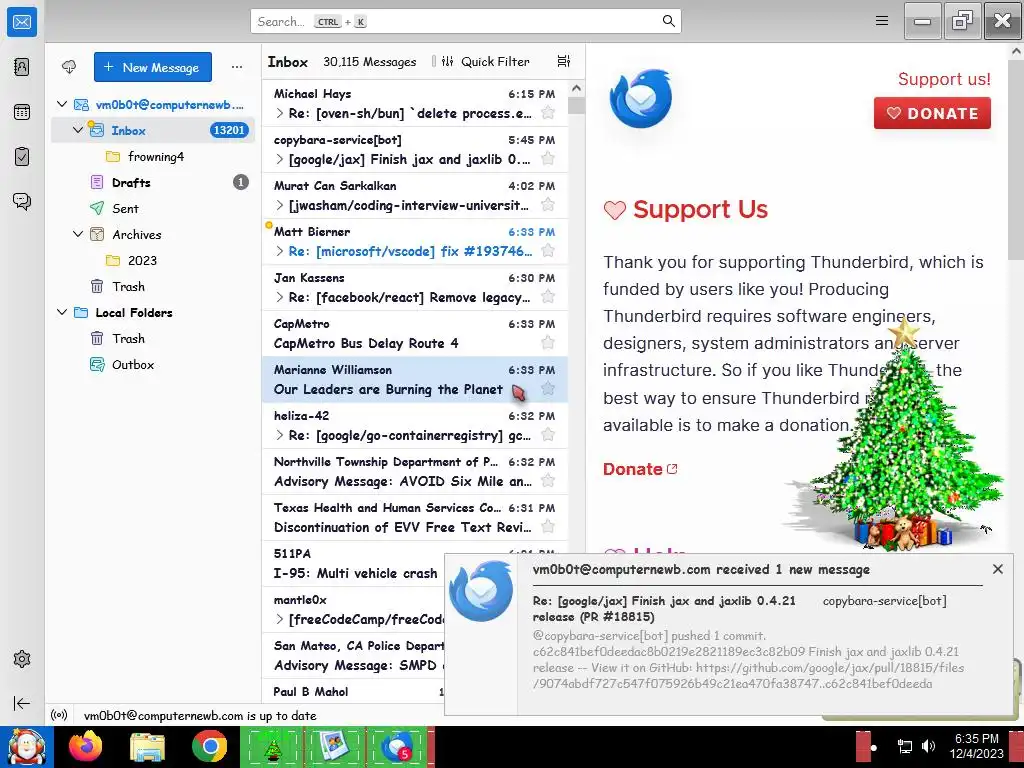Select the frowning4 folder
This screenshot has height=768, width=1024.
pos(153,157)
